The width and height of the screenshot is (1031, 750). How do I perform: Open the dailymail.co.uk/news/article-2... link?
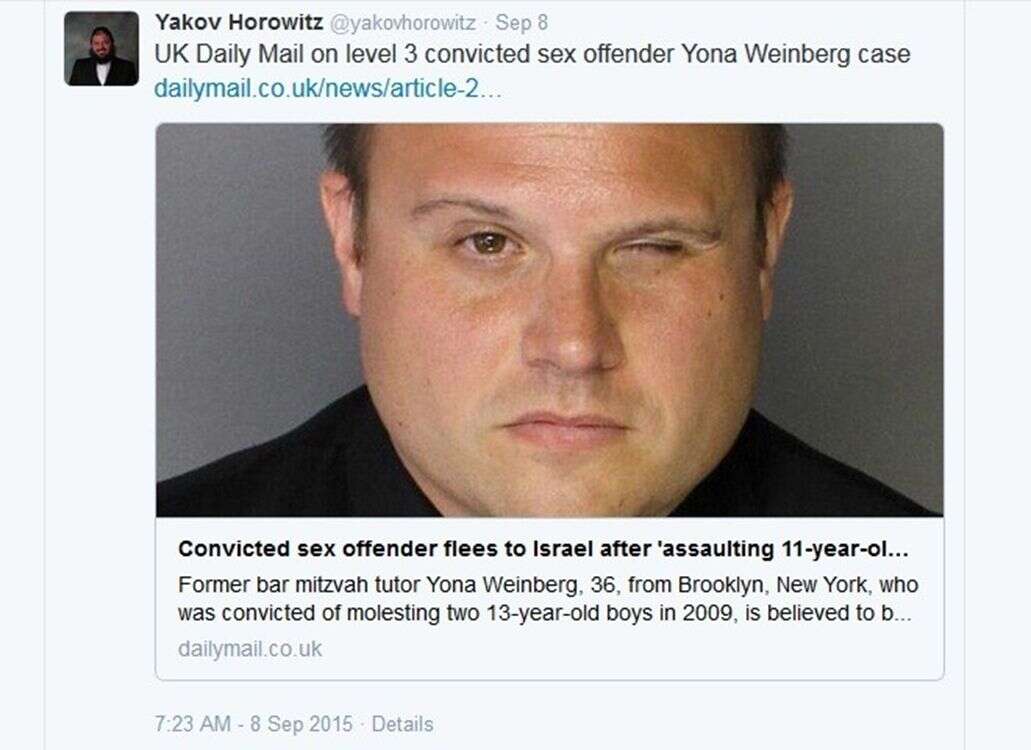pyautogui.click(x=327, y=88)
